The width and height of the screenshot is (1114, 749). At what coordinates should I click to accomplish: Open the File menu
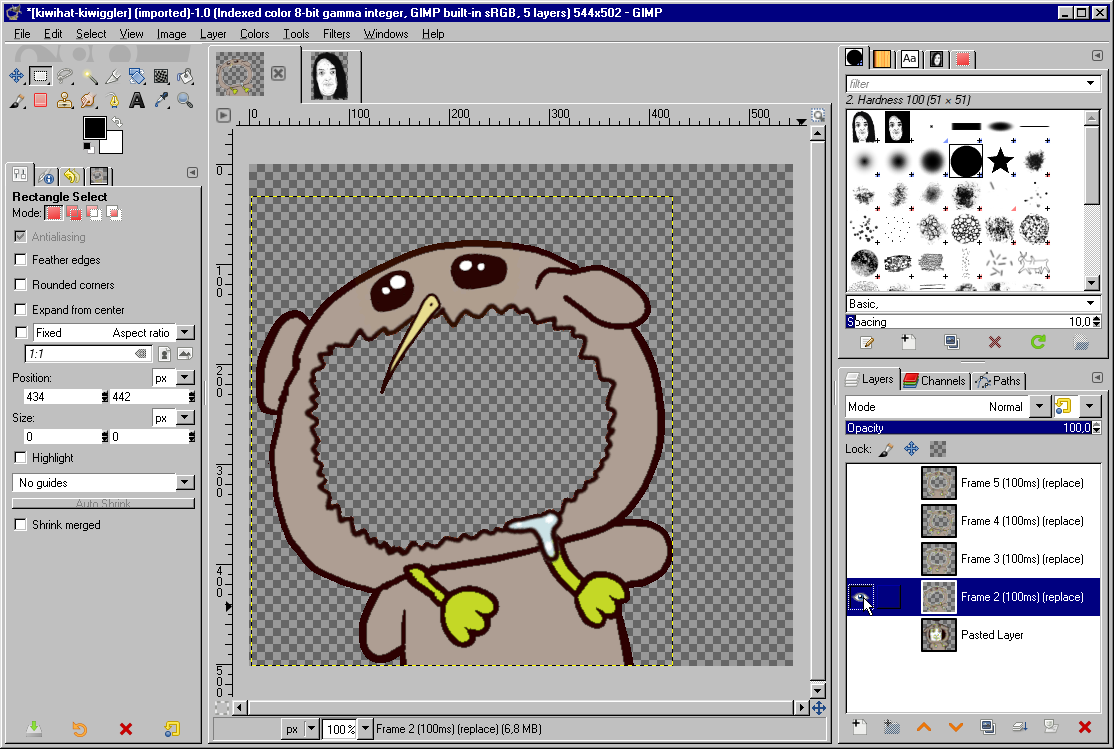point(22,33)
